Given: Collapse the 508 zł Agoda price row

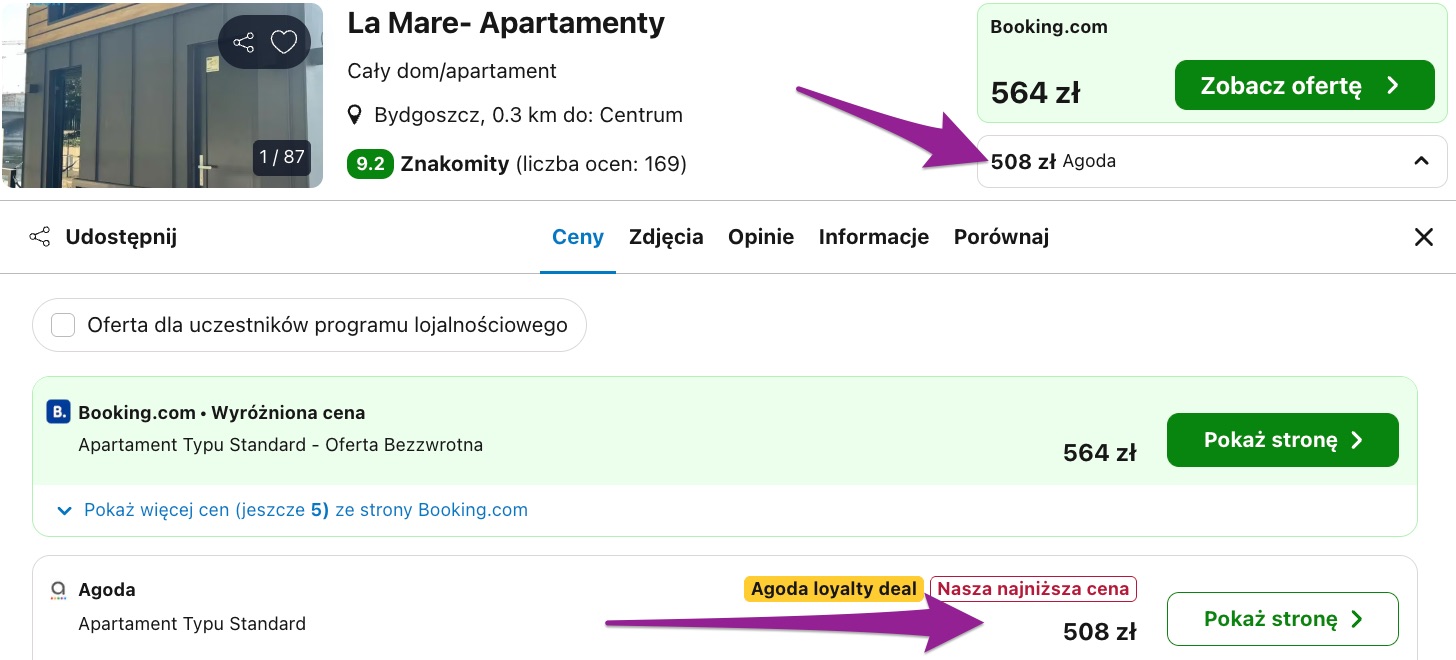Looking at the screenshot, I should click(1421, 160).
